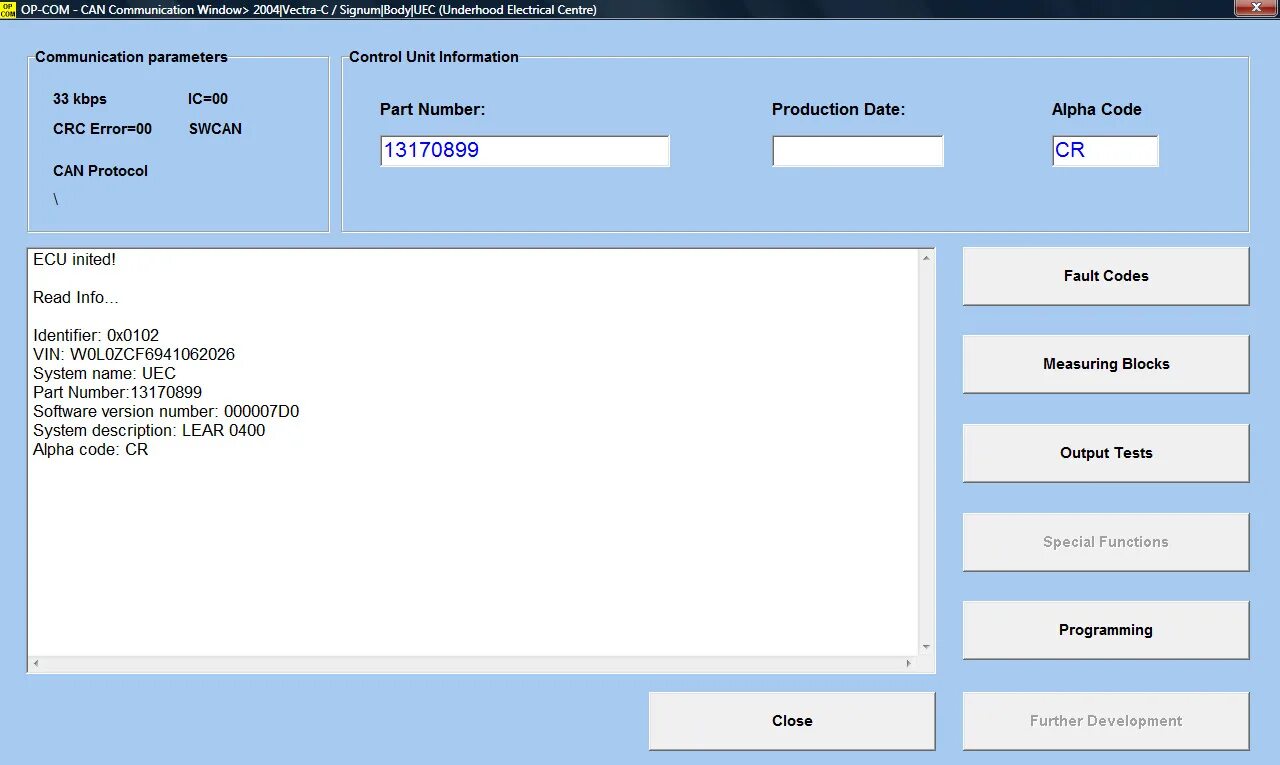Open the Fault Codes screen
This screenshot has height=765, width=1280.
tap(1106, 276)
